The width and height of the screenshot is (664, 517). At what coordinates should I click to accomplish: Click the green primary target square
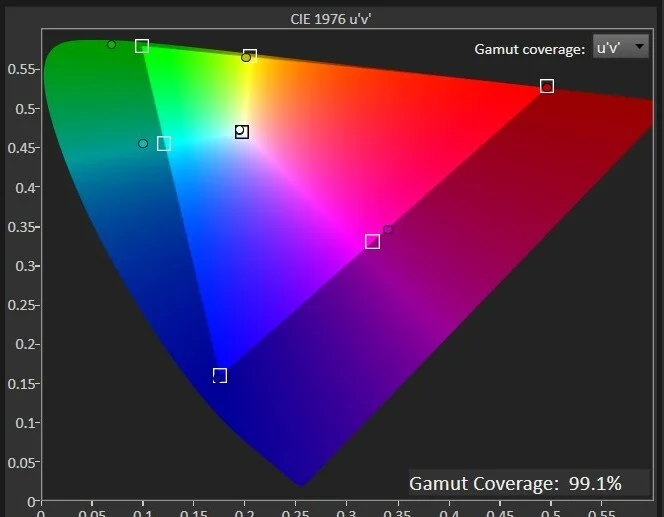(x=142, y=46)
